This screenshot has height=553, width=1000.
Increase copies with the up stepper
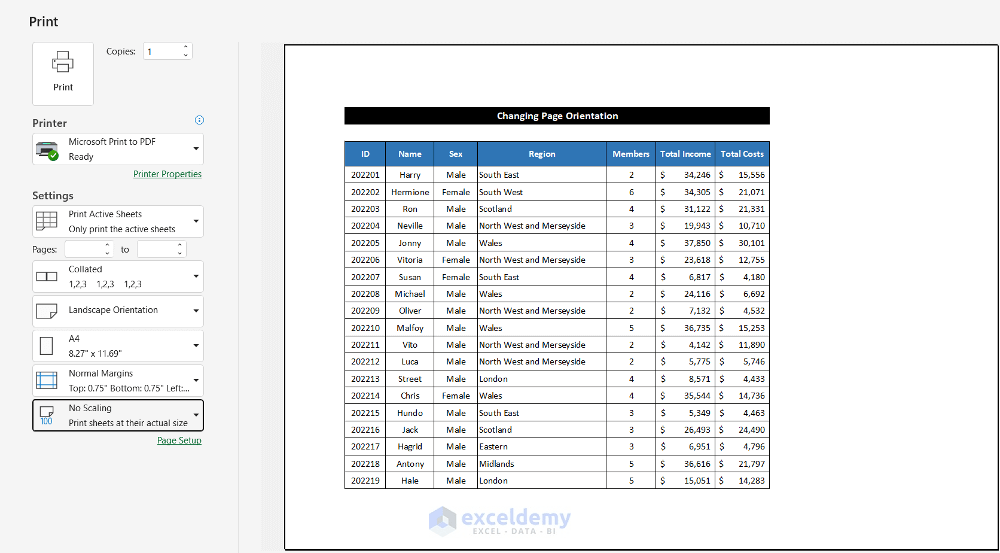click(186, 47)
